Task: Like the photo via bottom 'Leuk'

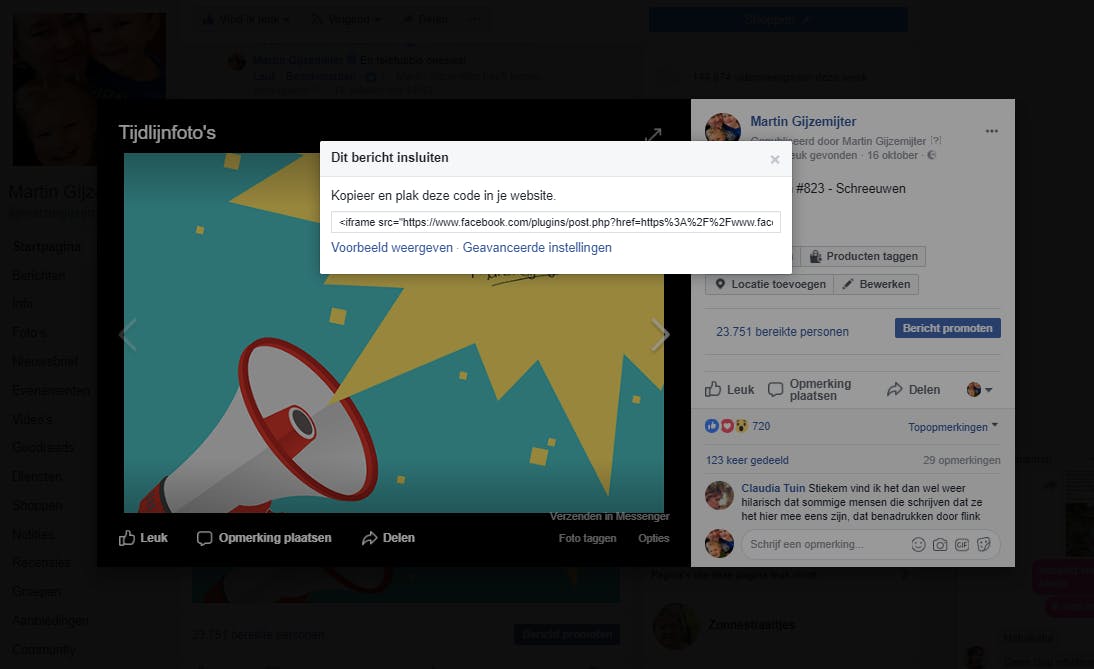Action: point(143,538)
